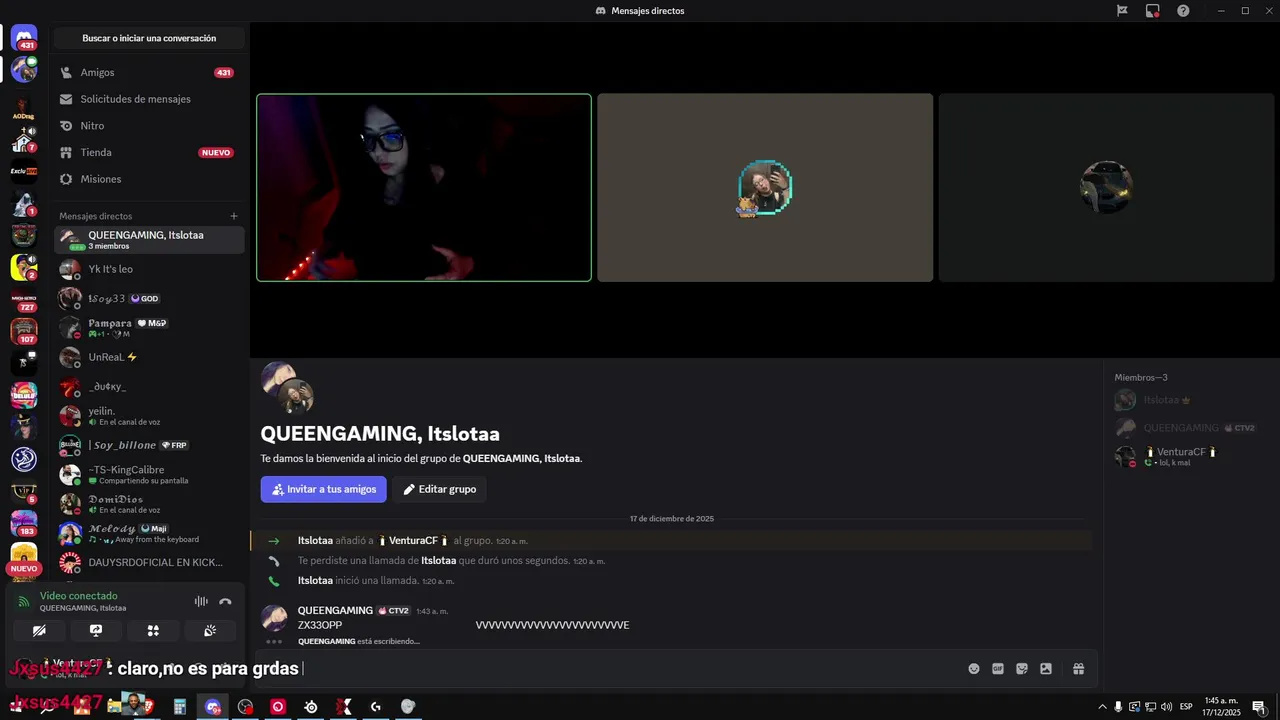Open Logitech G Hub from the taskbar
This screenshot has width=1280, height=720.
pyautogui.click(x=376, y=707)
